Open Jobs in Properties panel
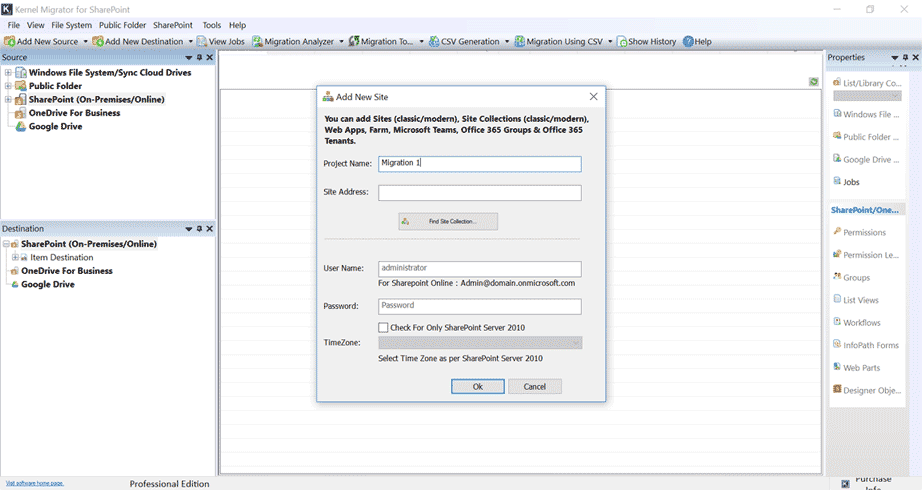This screenshot has height=490, width=922. click(x=846, y=182)
